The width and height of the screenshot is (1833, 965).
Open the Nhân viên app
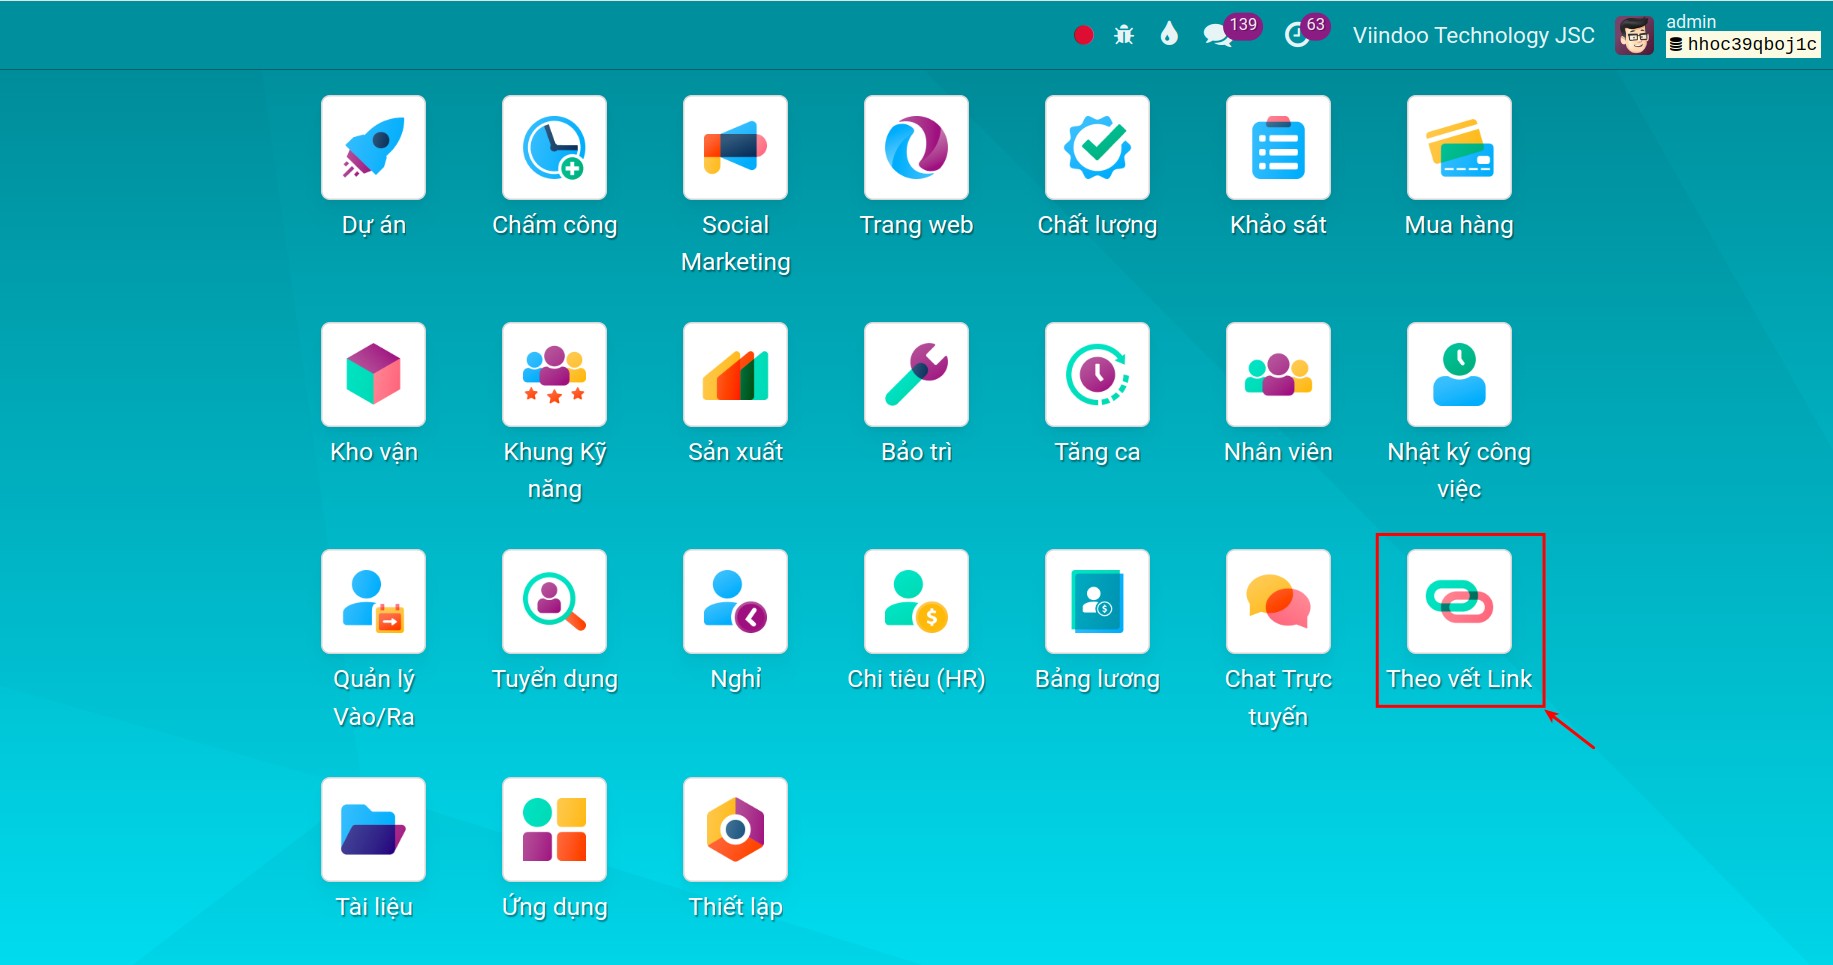[x=1278, y=375]
